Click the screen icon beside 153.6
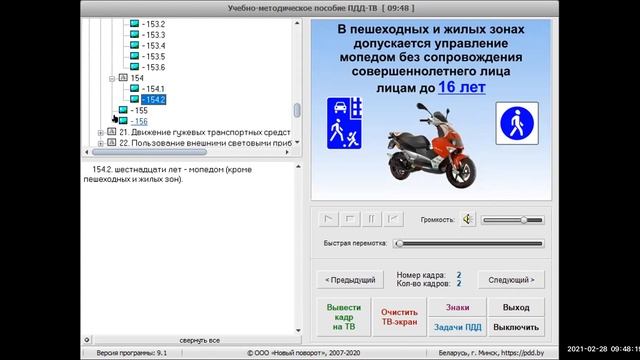The width and height of the screenshot is (640, 360). (x=134, y=67)
